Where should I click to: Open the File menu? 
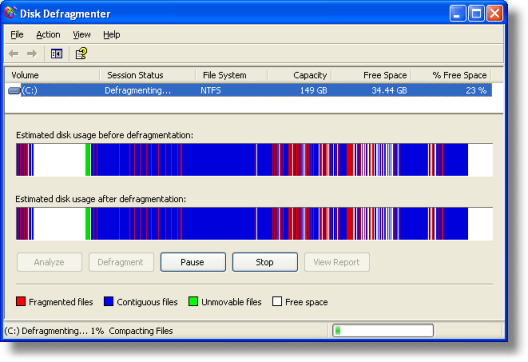pos(17,35)
